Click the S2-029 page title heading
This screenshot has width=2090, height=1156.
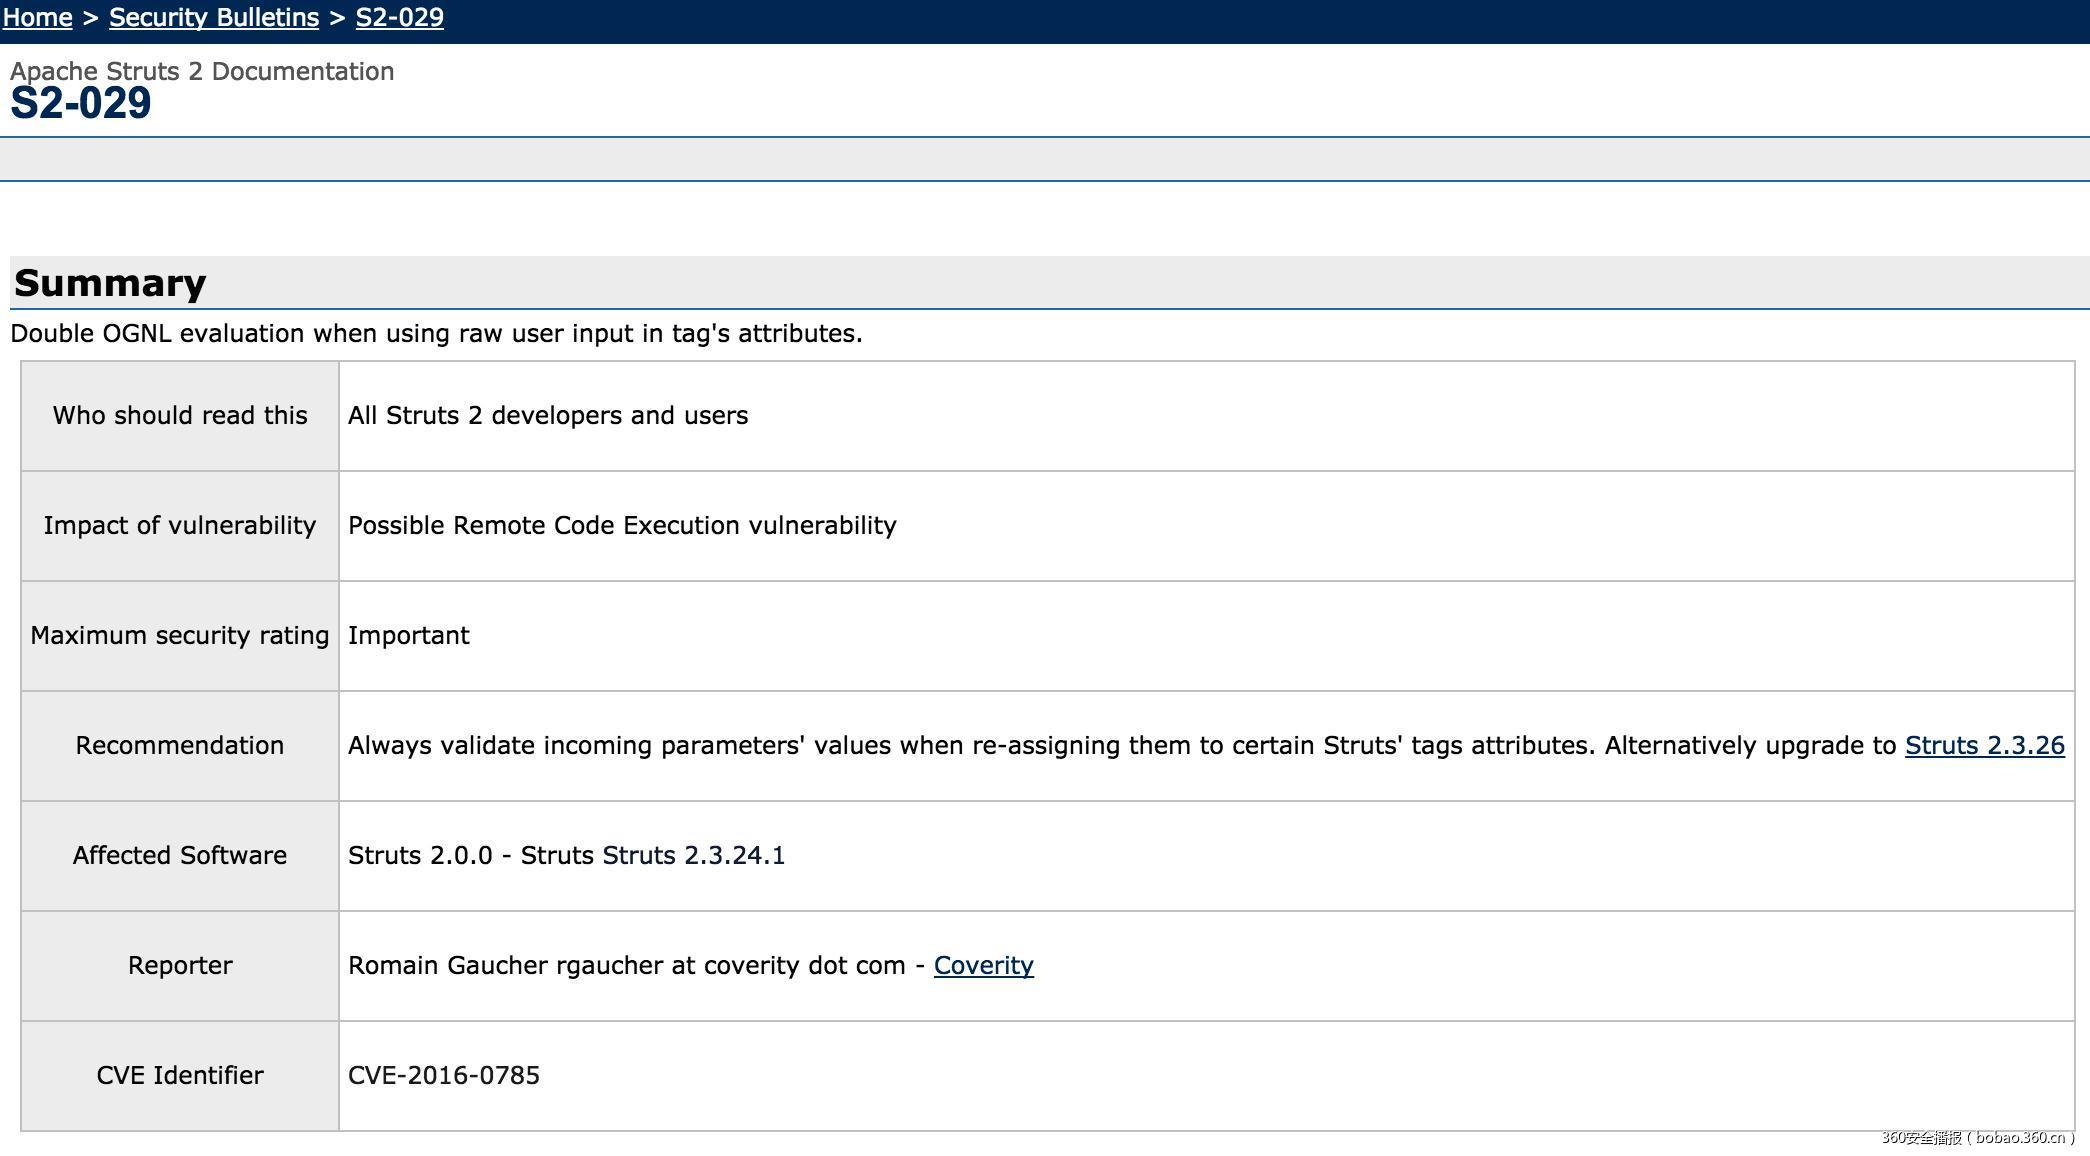81,104
